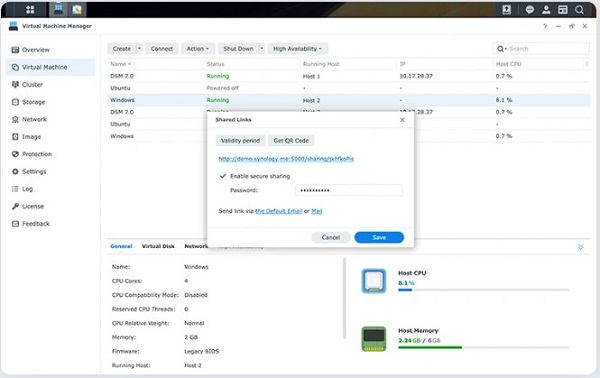The height and width of the screenshot is (378, 600).
Task: Open the High Availability dropdown
Action: pyautogui.click(x=297, y=49)
